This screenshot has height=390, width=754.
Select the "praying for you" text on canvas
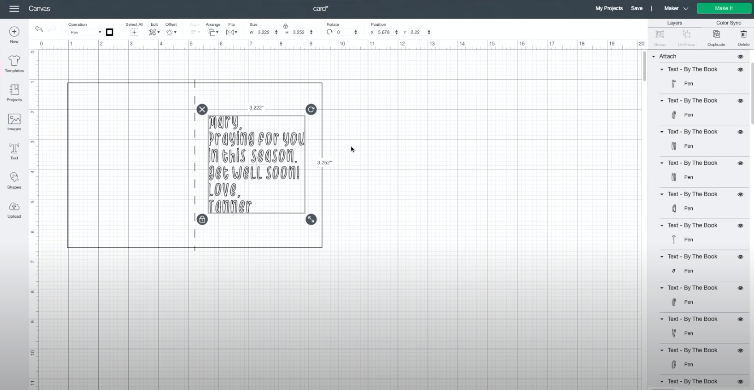click(256, 139)
